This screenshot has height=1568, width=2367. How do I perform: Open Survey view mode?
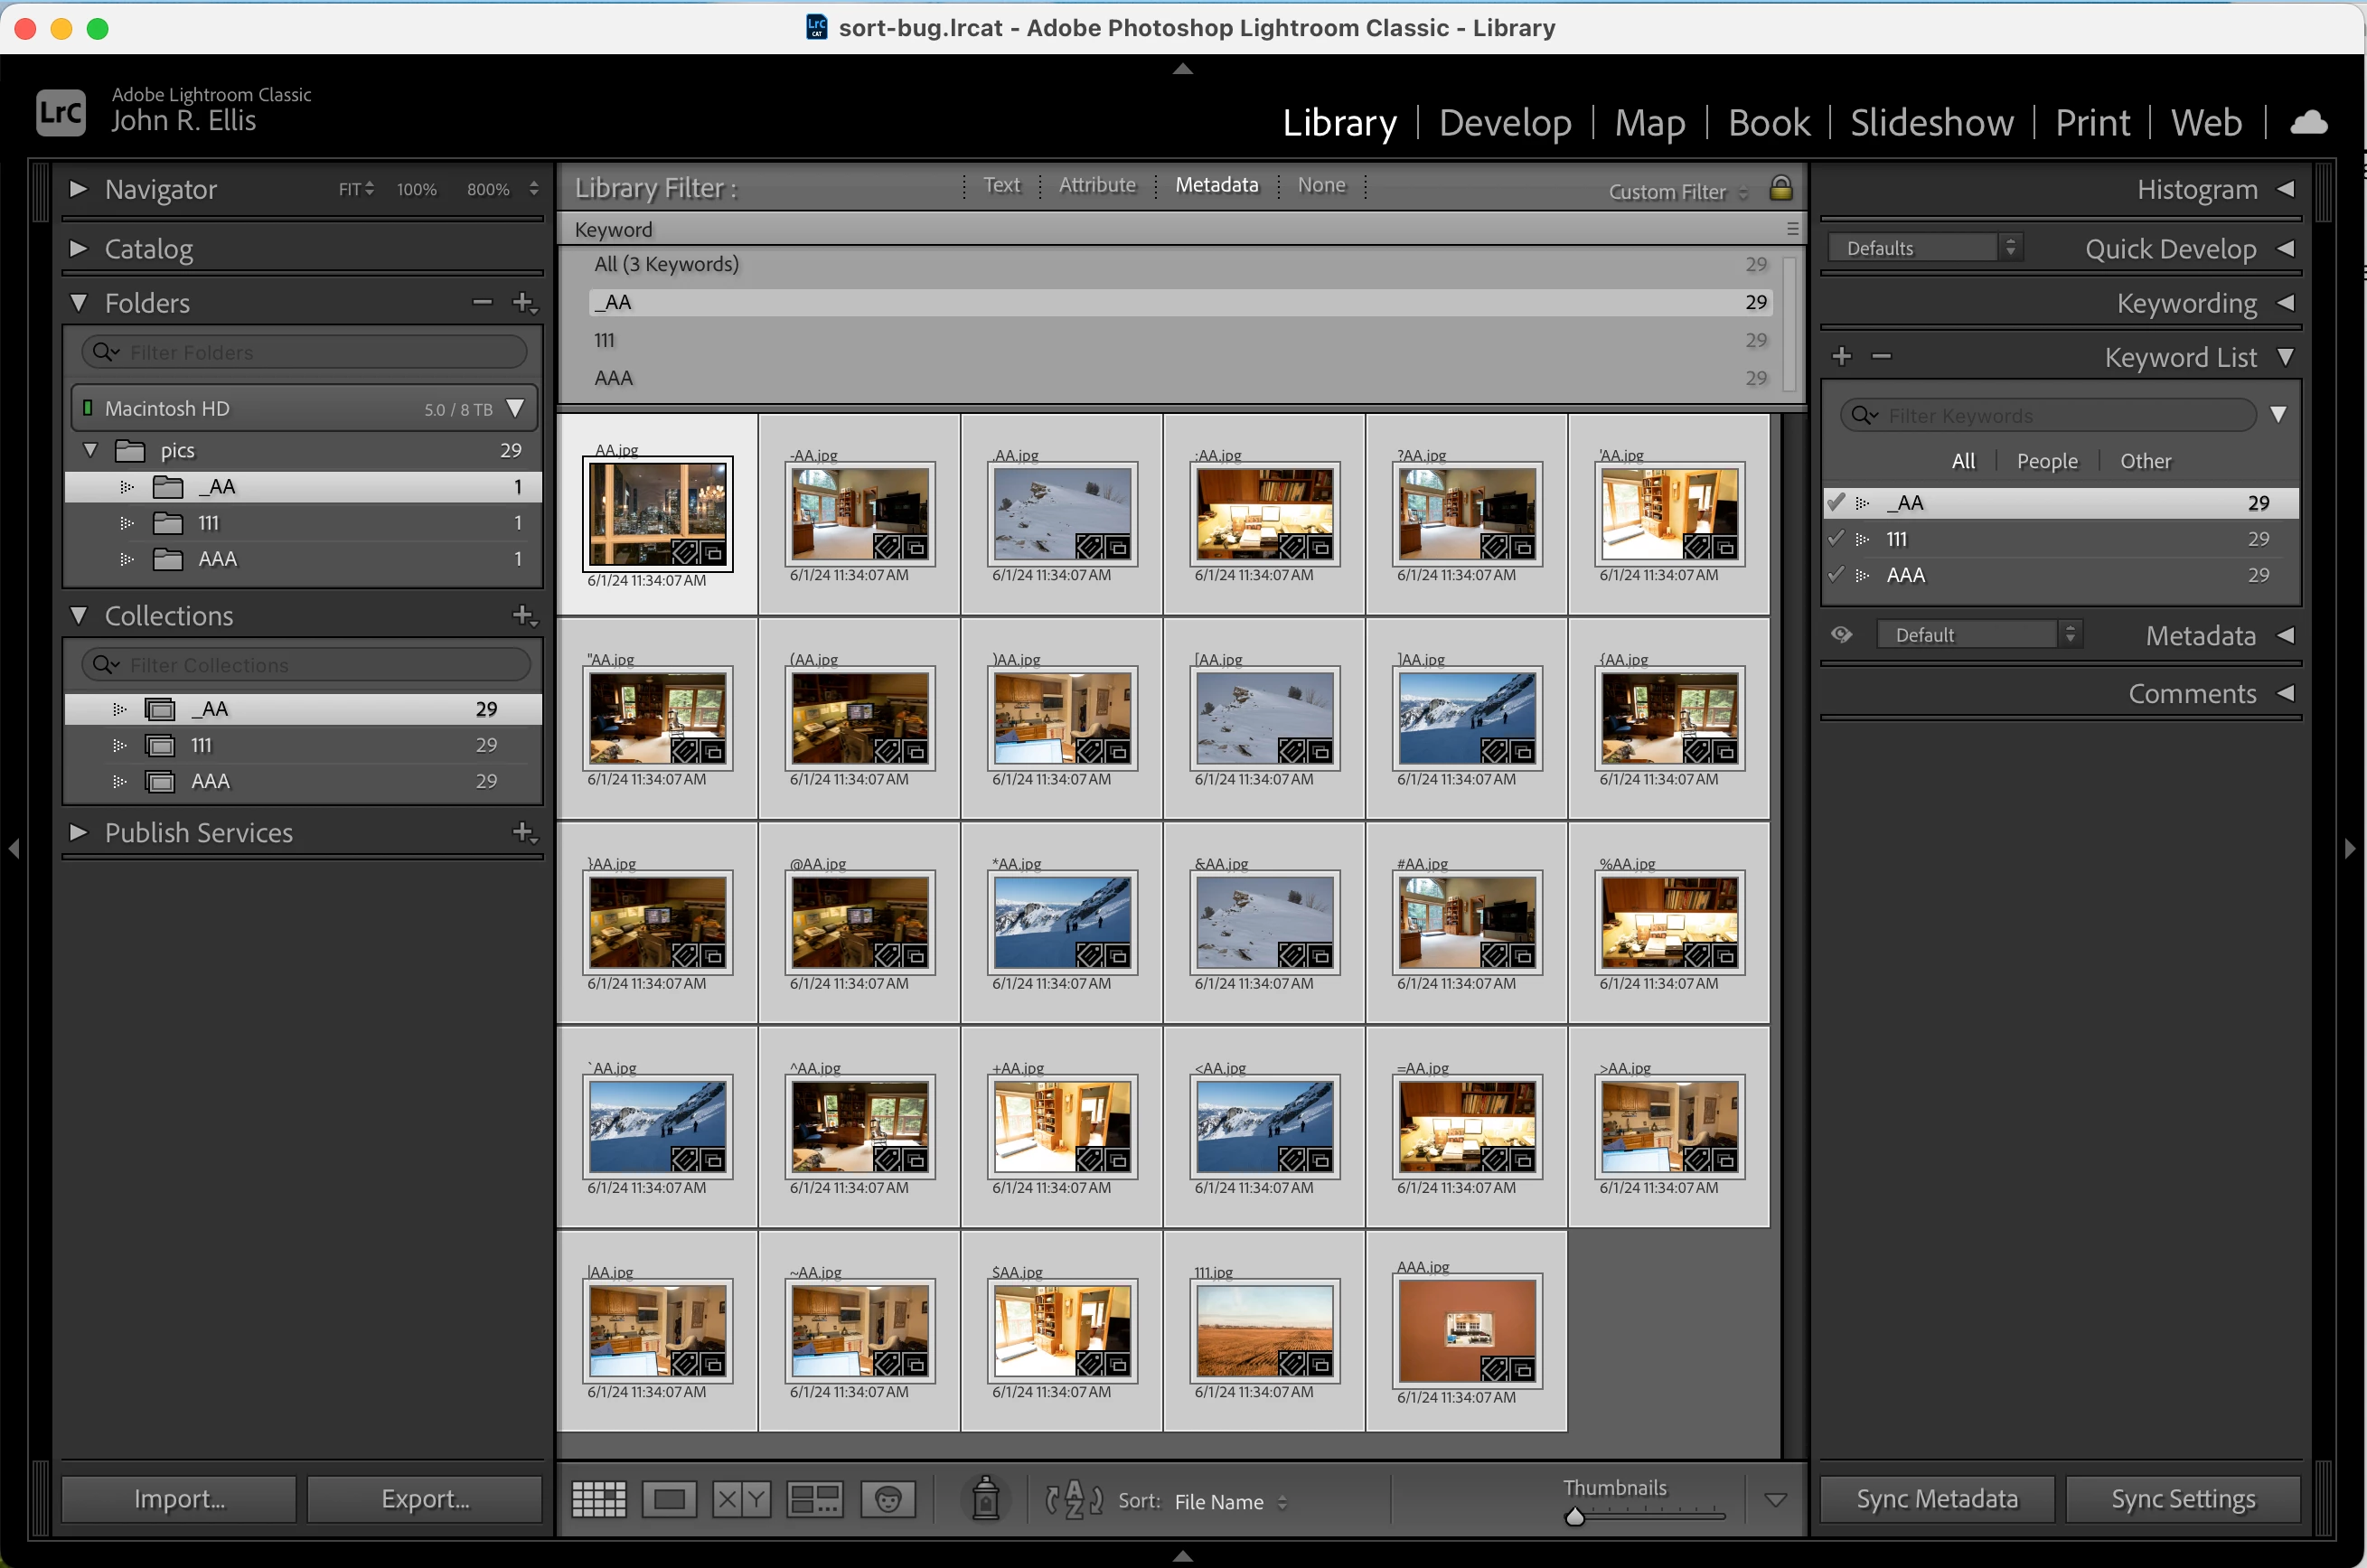(x=814, y=1499)
